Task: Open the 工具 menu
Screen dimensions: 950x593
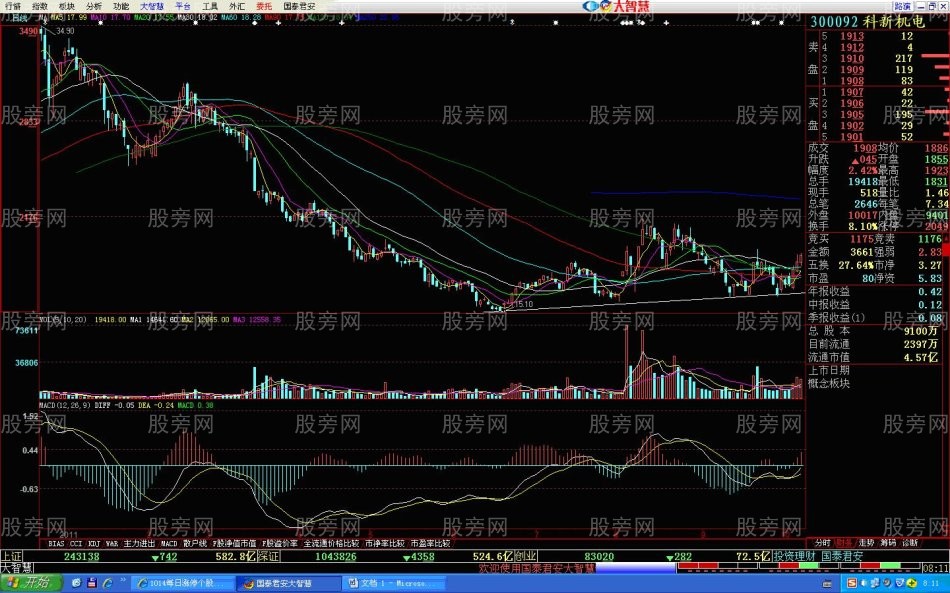Action: pyautogui.click(x=210, y=6)
